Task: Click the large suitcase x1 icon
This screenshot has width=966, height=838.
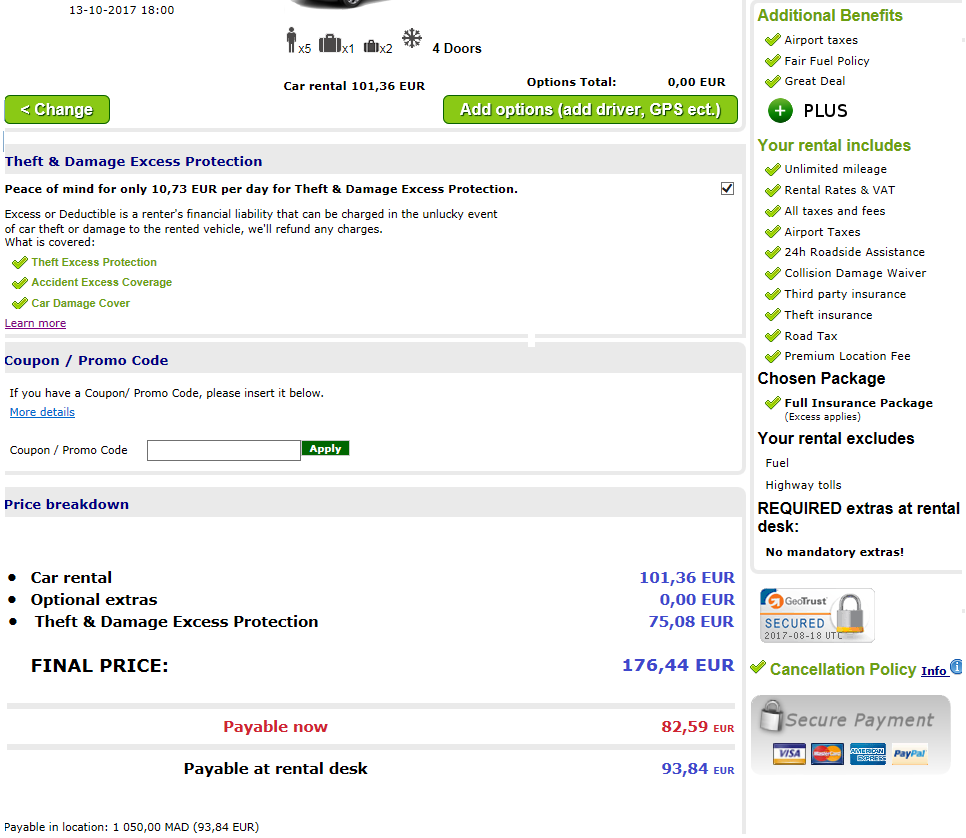Action: tap(330, 43)
